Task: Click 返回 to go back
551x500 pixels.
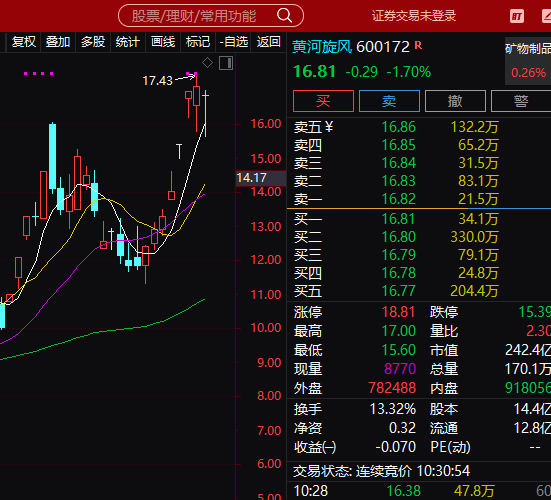Action: pos(268,42)
